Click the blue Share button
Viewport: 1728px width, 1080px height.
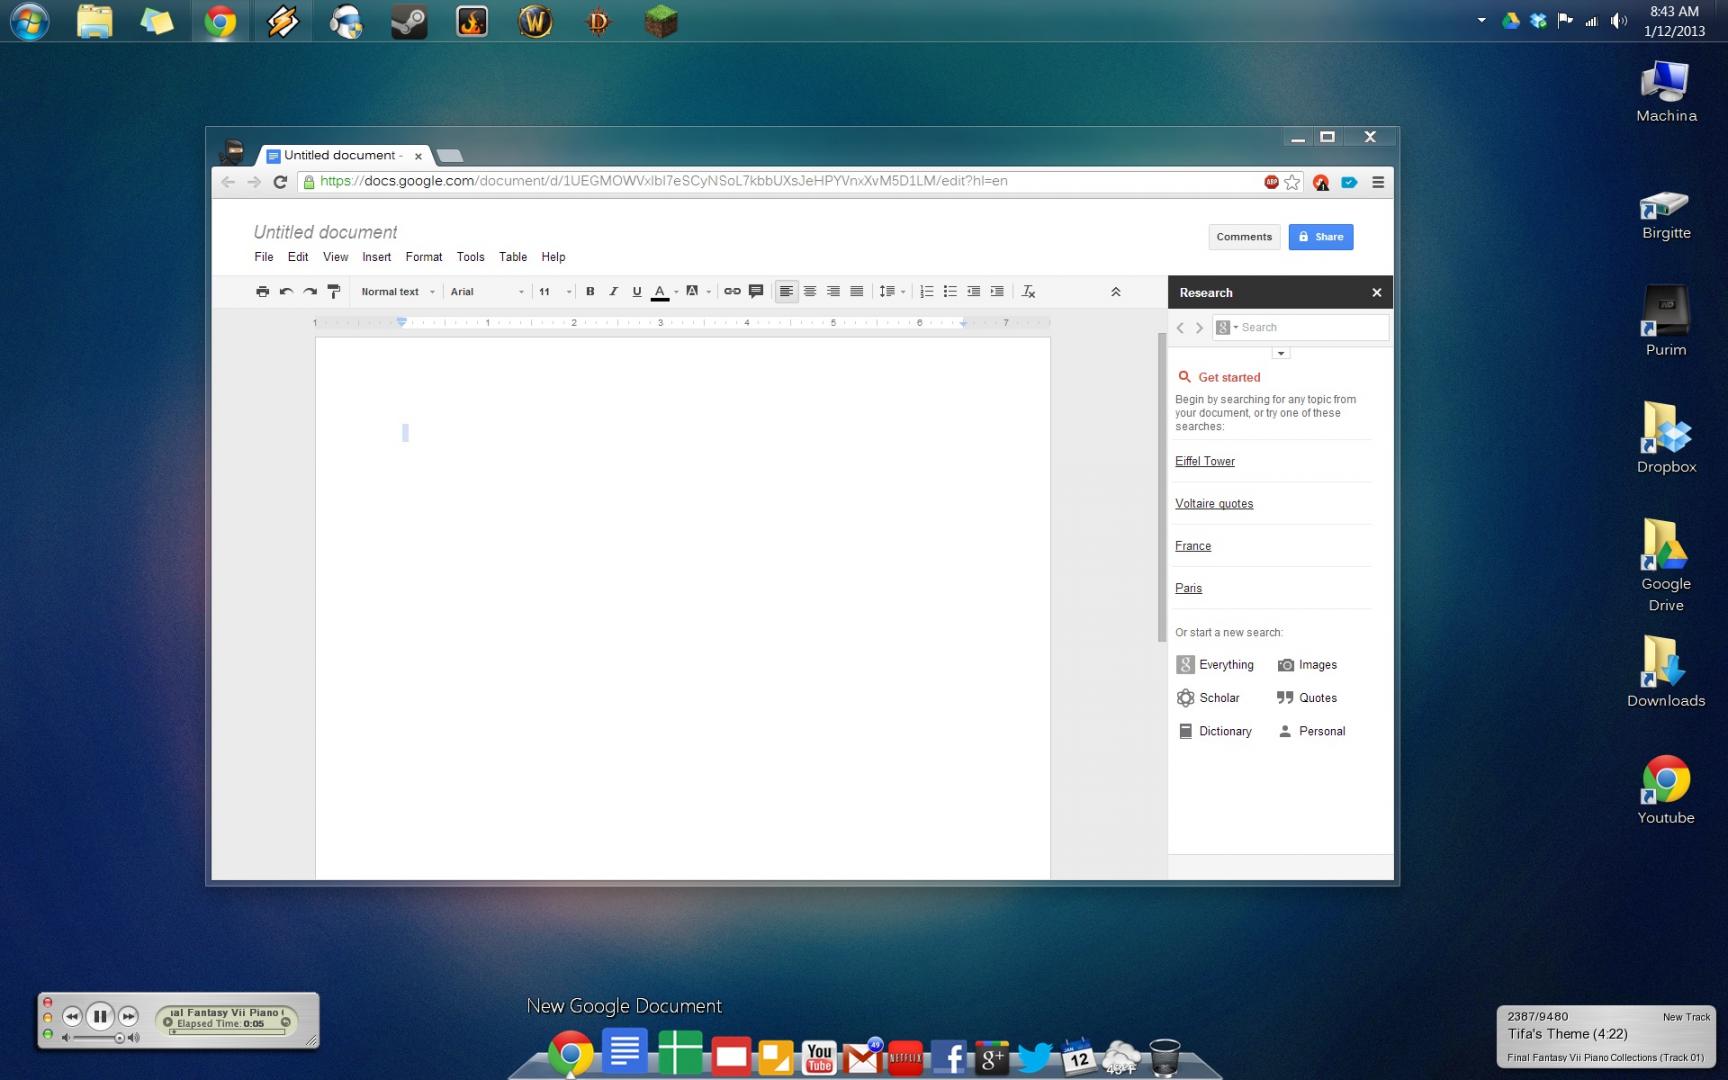coord(1320,237)
